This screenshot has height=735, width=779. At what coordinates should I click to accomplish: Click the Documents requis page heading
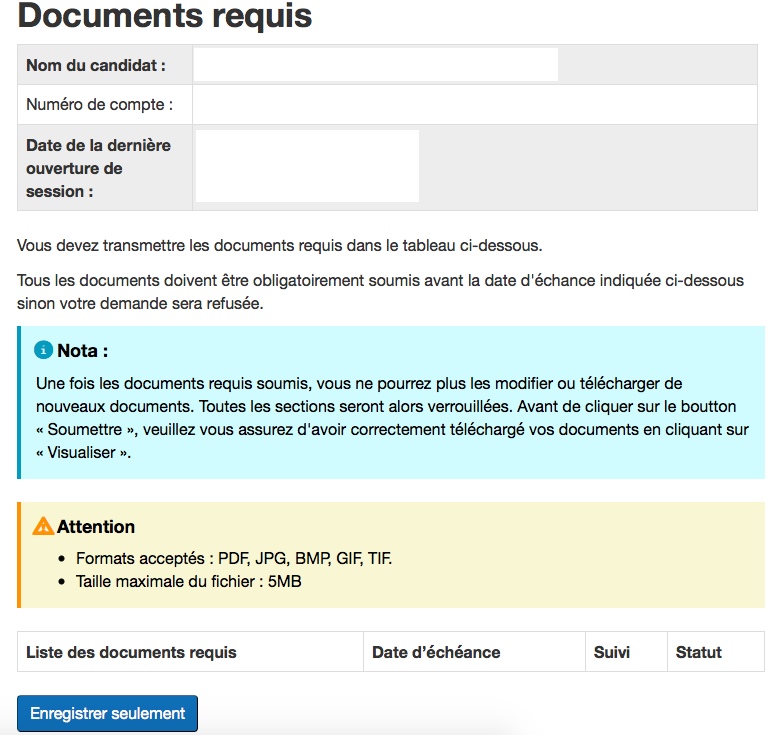(x=165, y=17)
